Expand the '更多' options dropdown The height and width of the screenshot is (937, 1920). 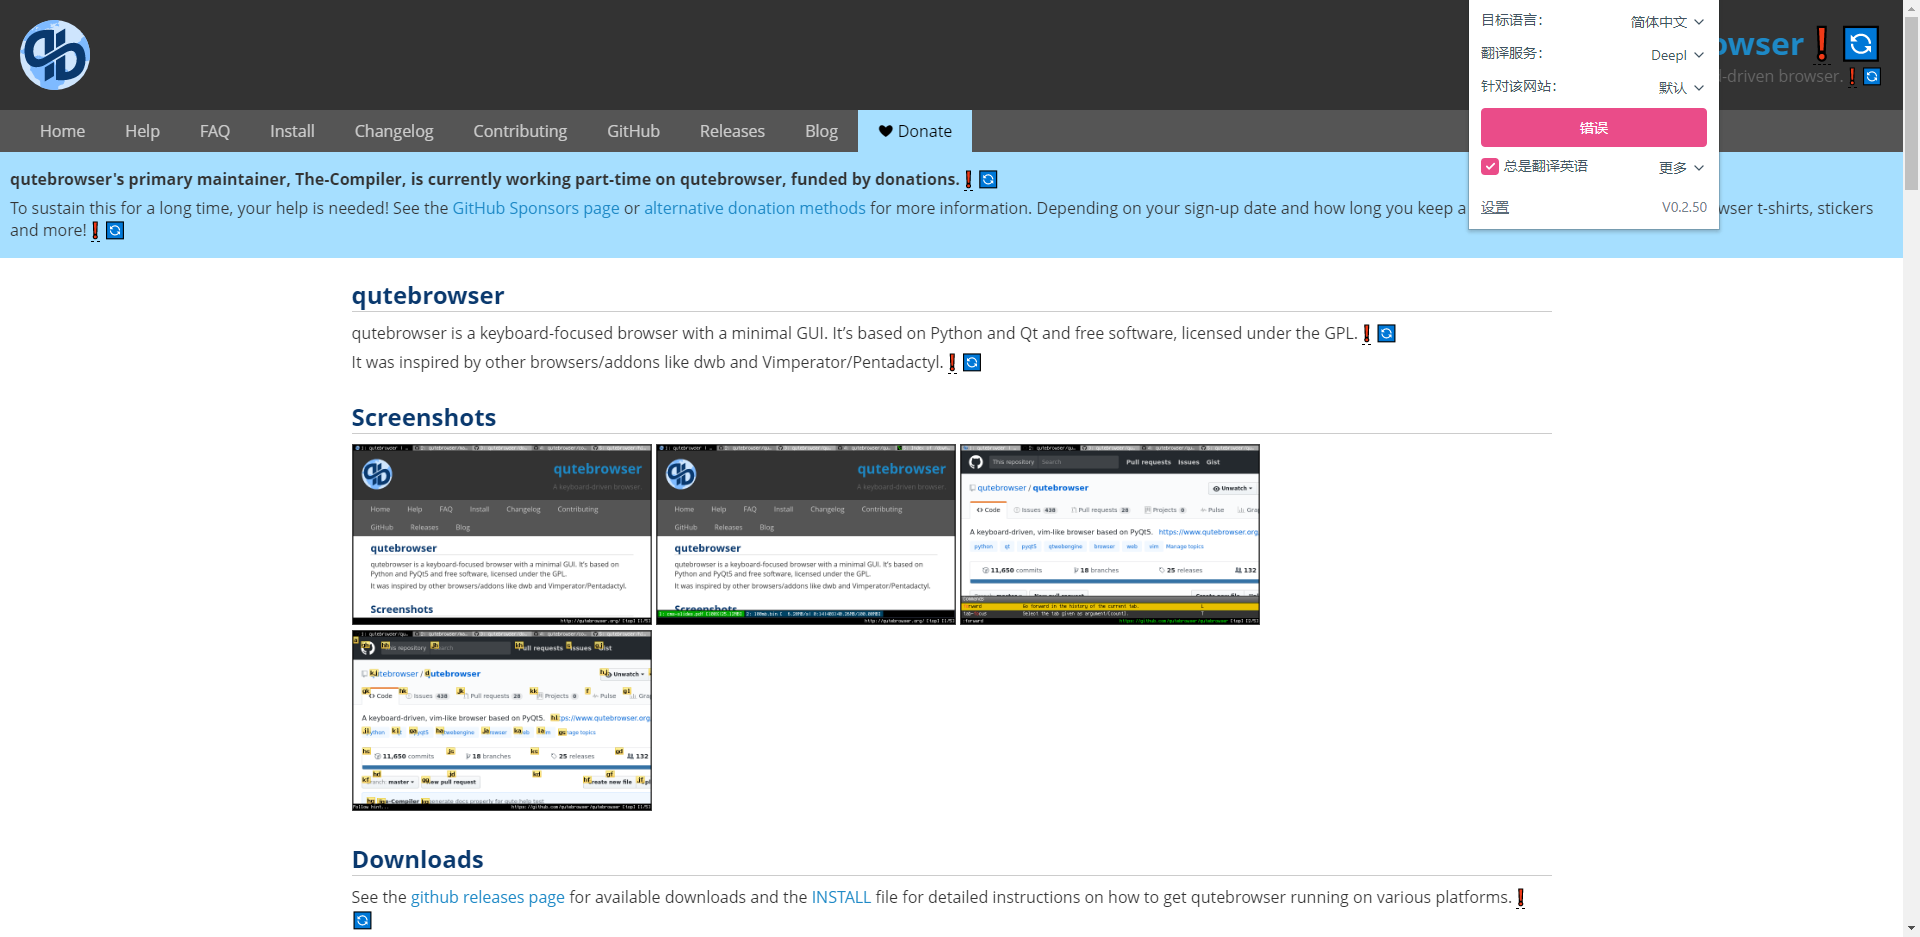pyautogui.click(x=1679, y=167)
